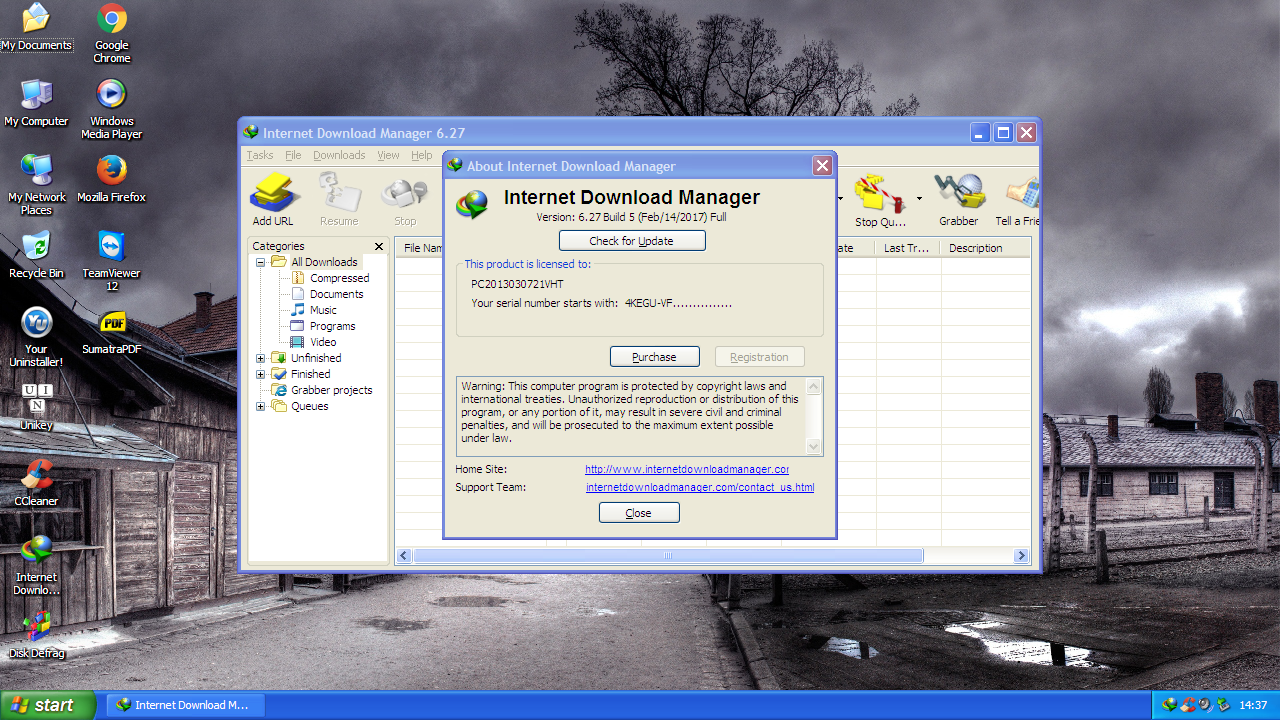Select the Internet Download Manager desktop icon
The height and width of the screenshot is (720, 1280).
point(36,565)
